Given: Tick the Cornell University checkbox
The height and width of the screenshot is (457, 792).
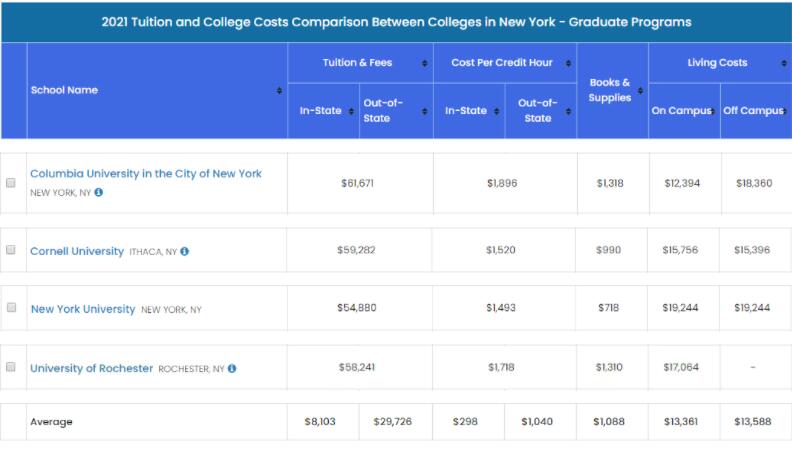Looking at the screenshot, I should (x=11, y=250).
